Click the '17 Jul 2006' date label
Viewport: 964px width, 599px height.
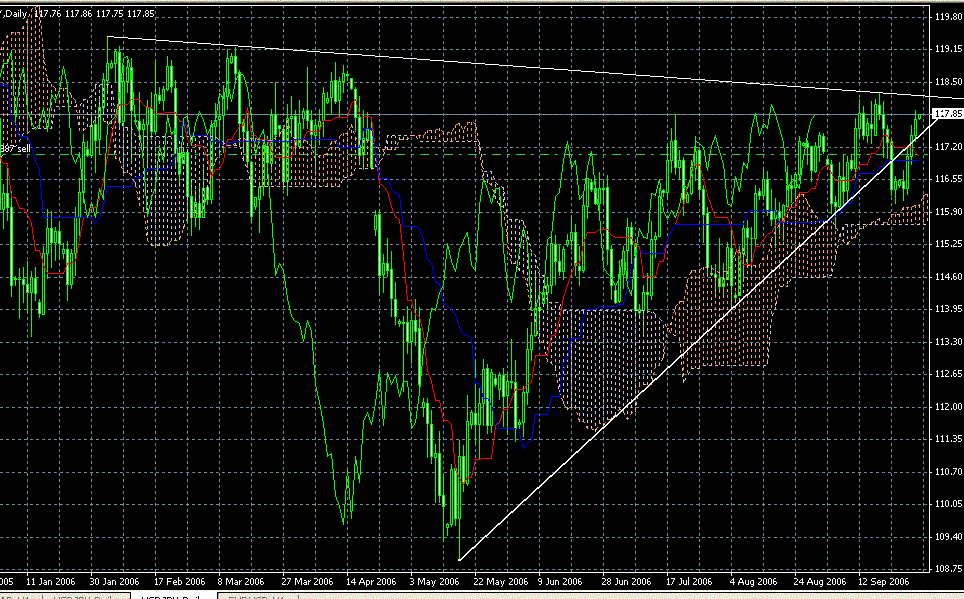pyautogui.click(x=689, y=582)
